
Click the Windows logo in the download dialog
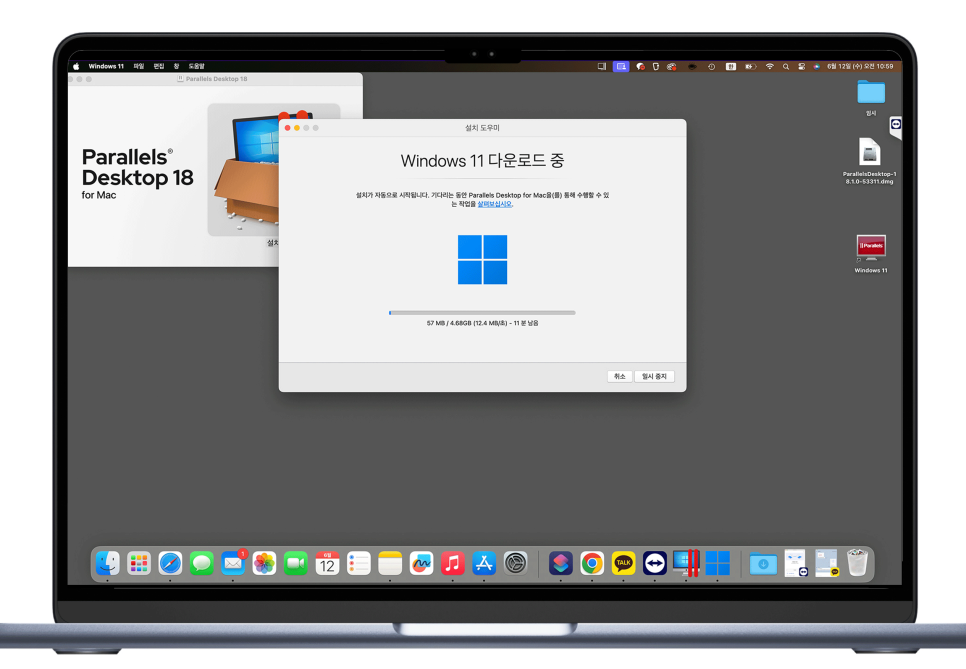tap(482, 259)
